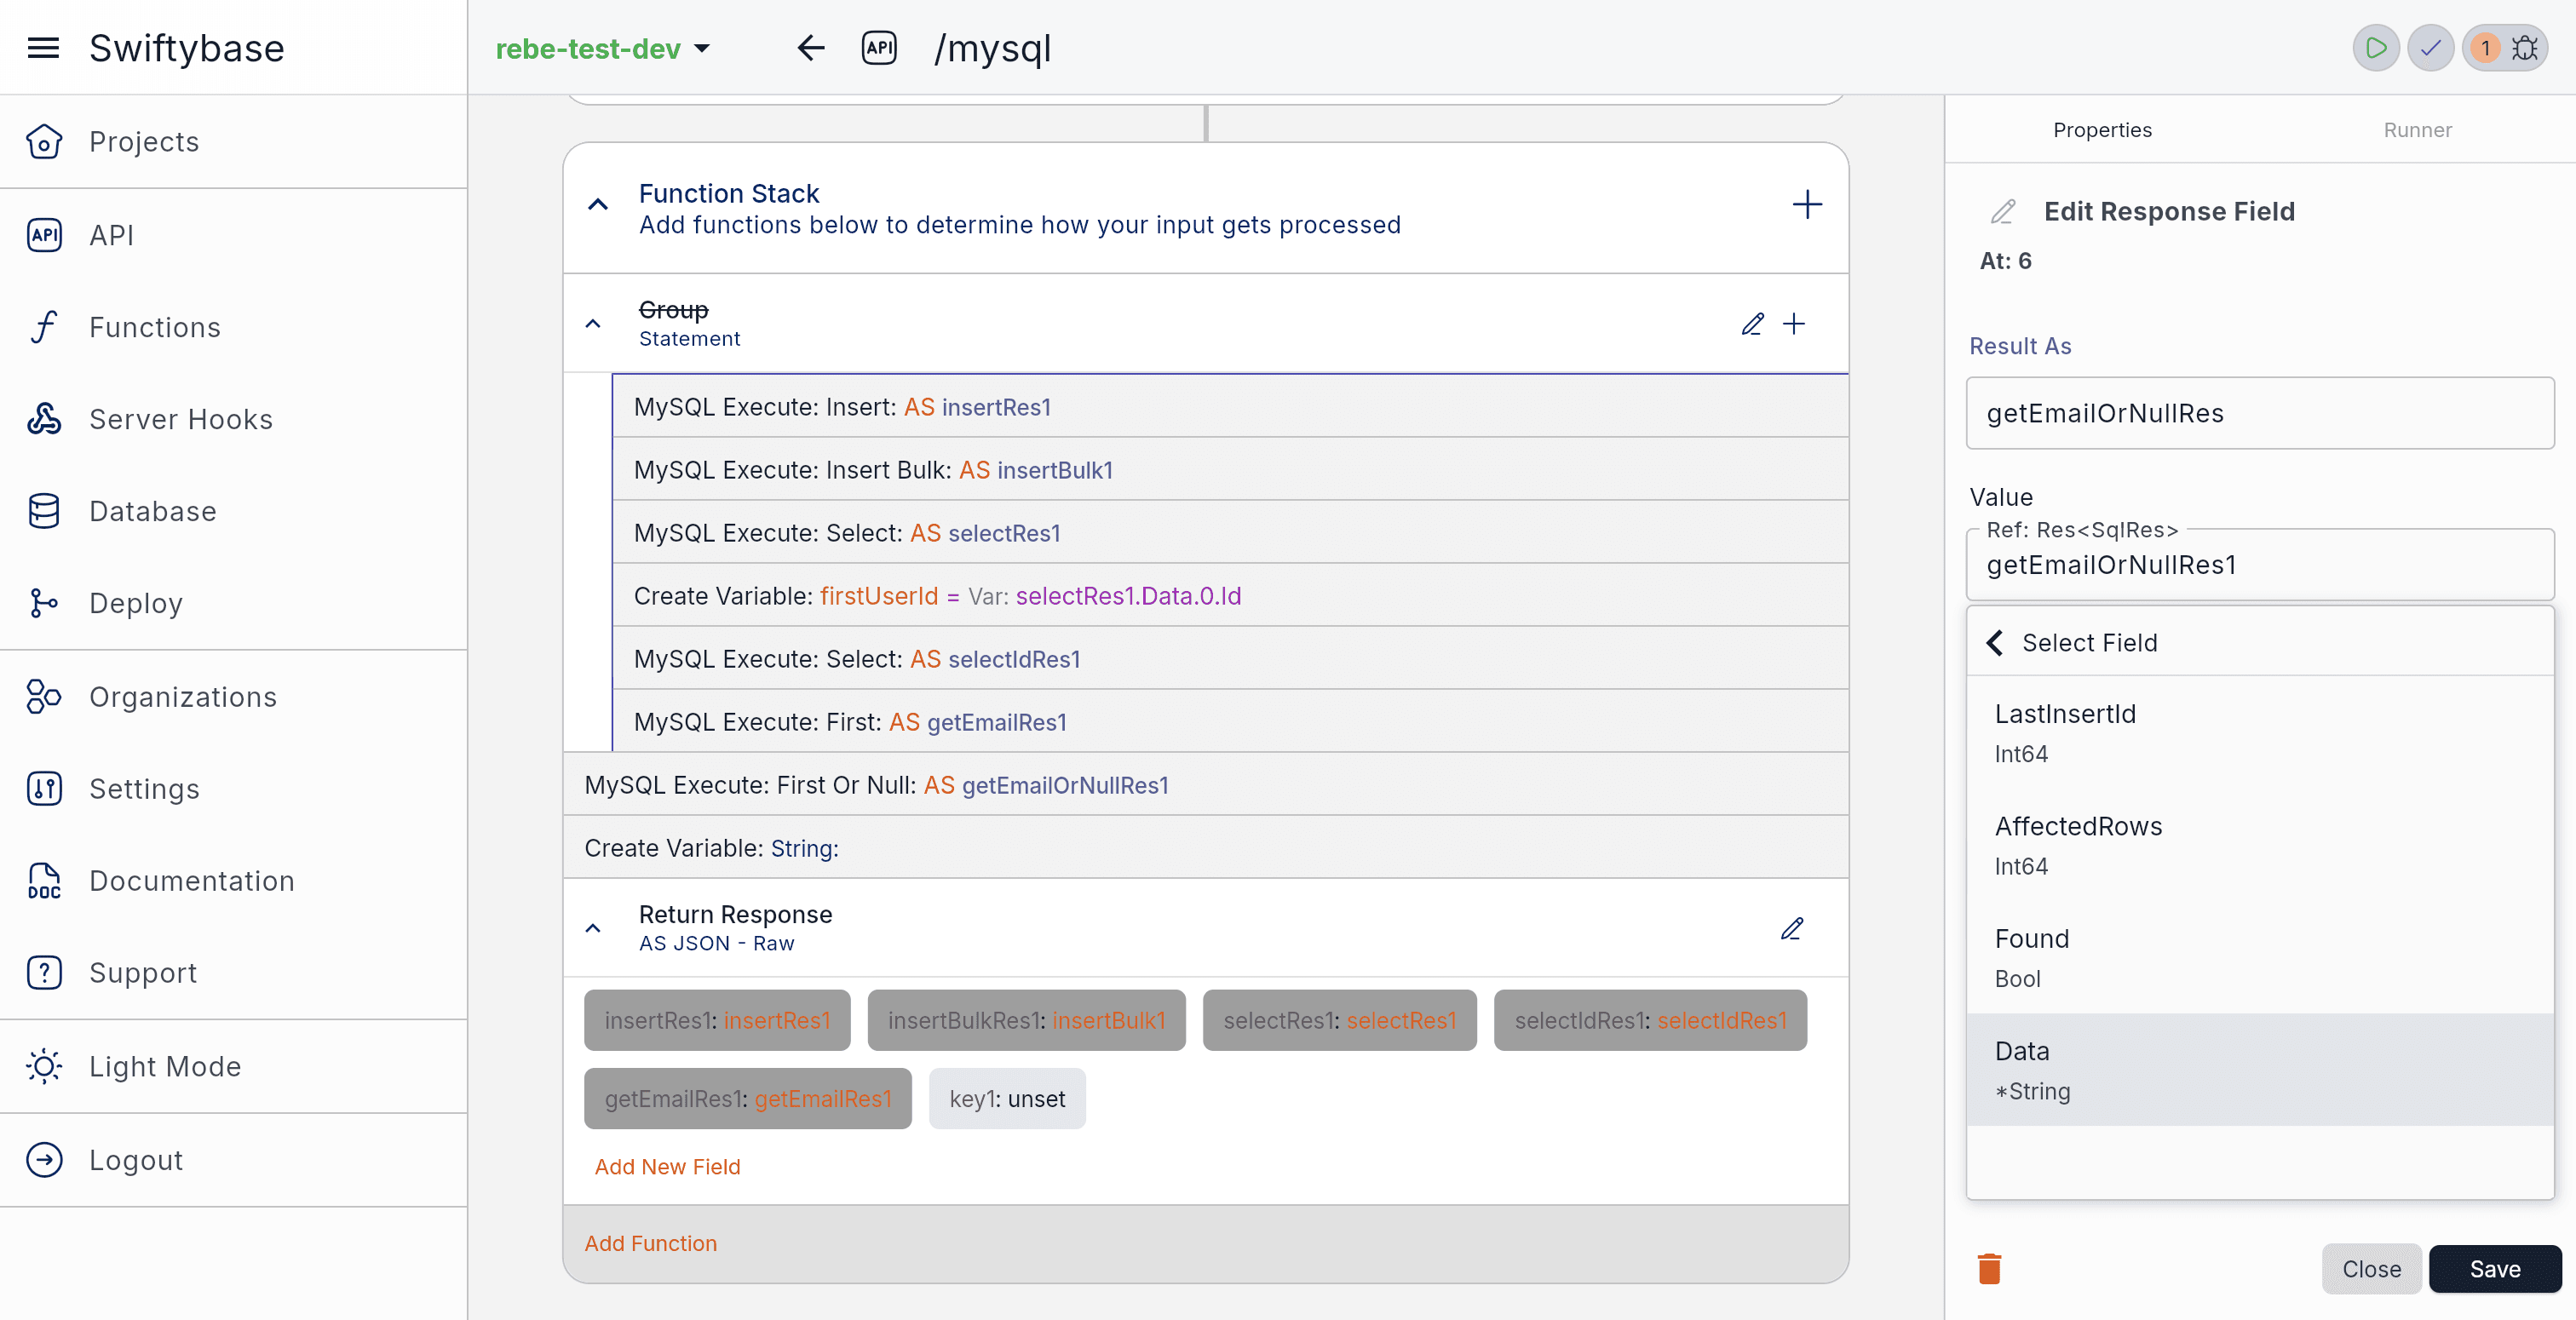
Task: Click the Deploy branch icon
Action: pos(44,603)
